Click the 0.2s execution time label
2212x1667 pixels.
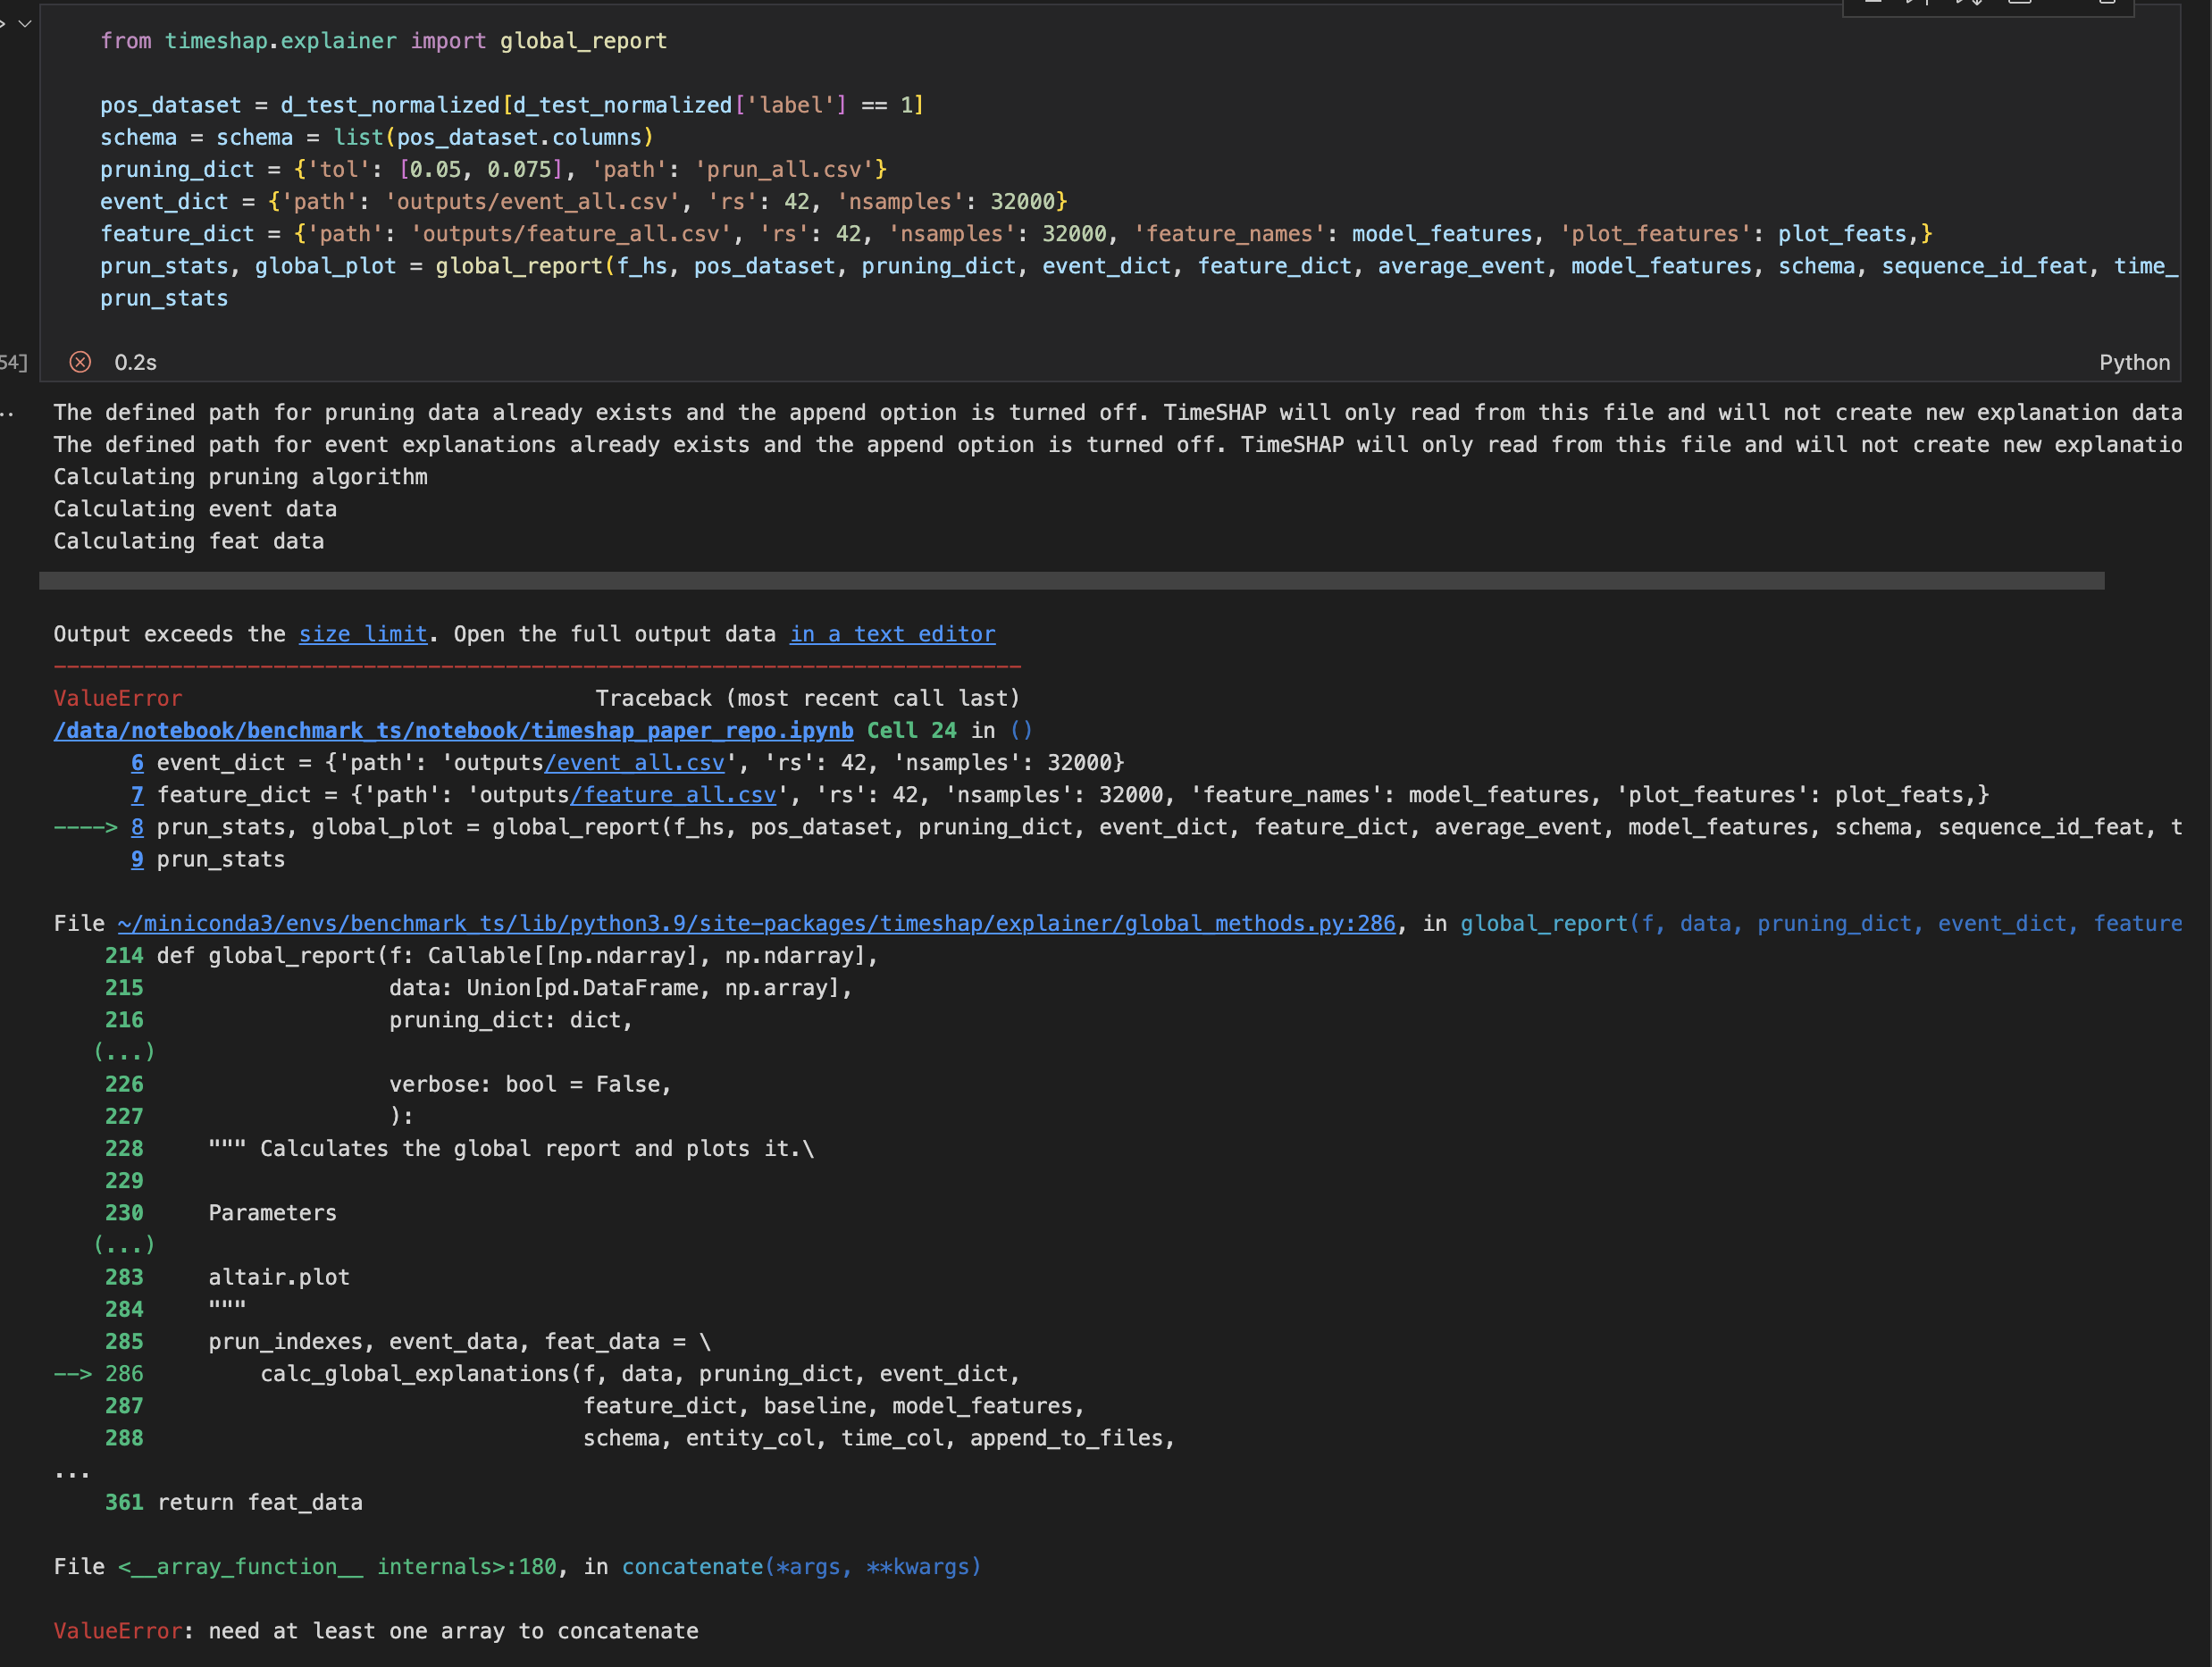pyautogui.click(x=135, y=362)
